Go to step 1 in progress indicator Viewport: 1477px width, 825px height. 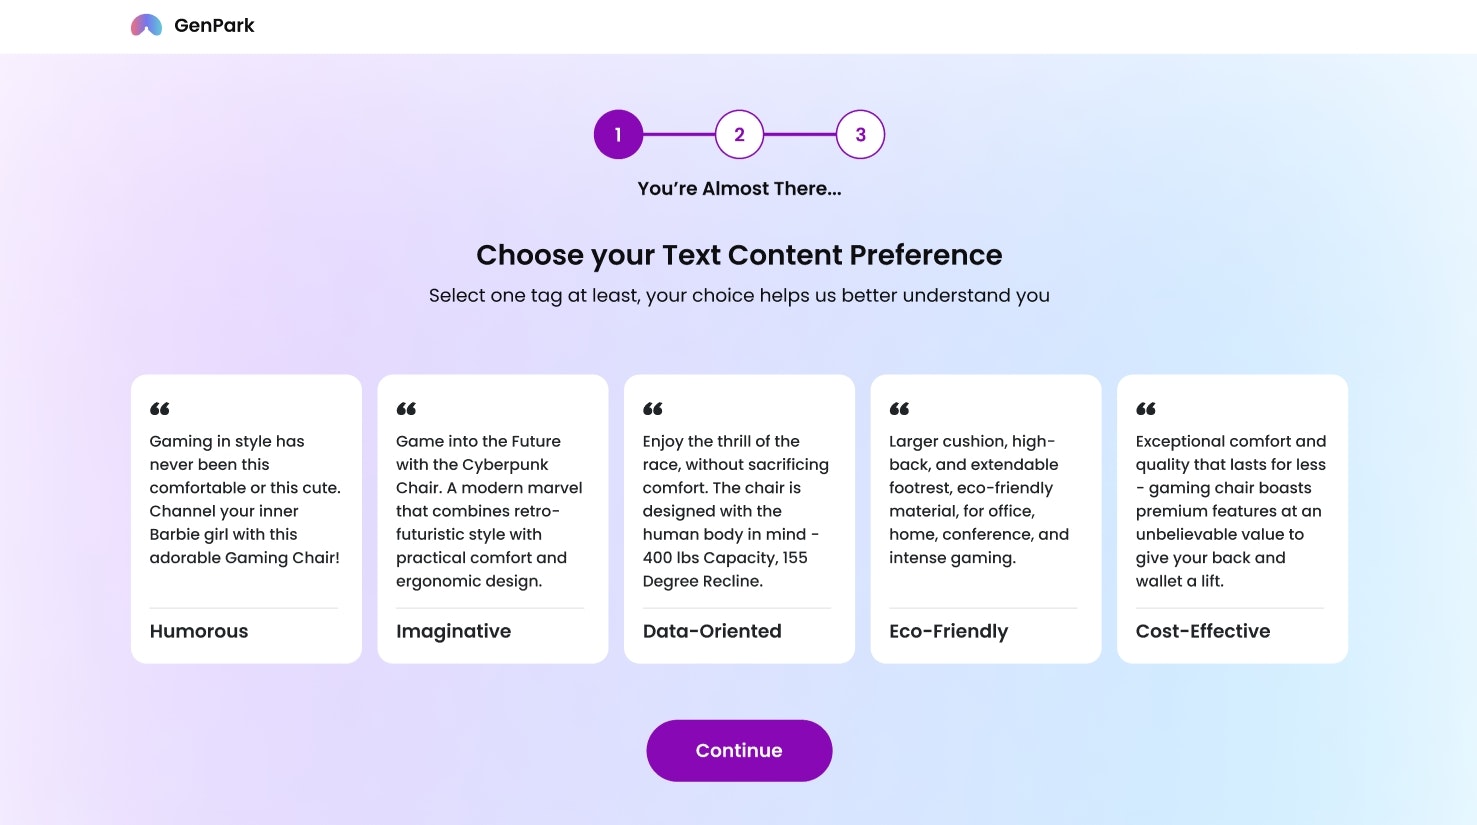pyautogui.click(x=618, y=134)
